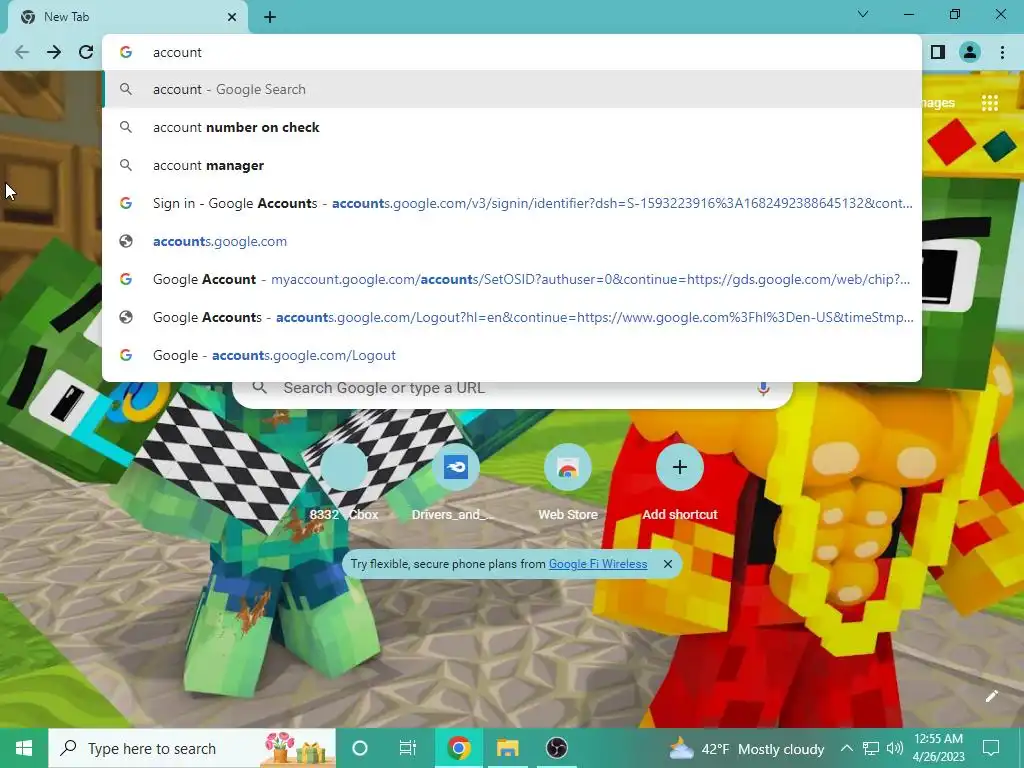Viewport: 1024px width, 768px height.
Task: Follow the Google Fi Wireless link
Action: pyautogui.click(x=598, y=564)
